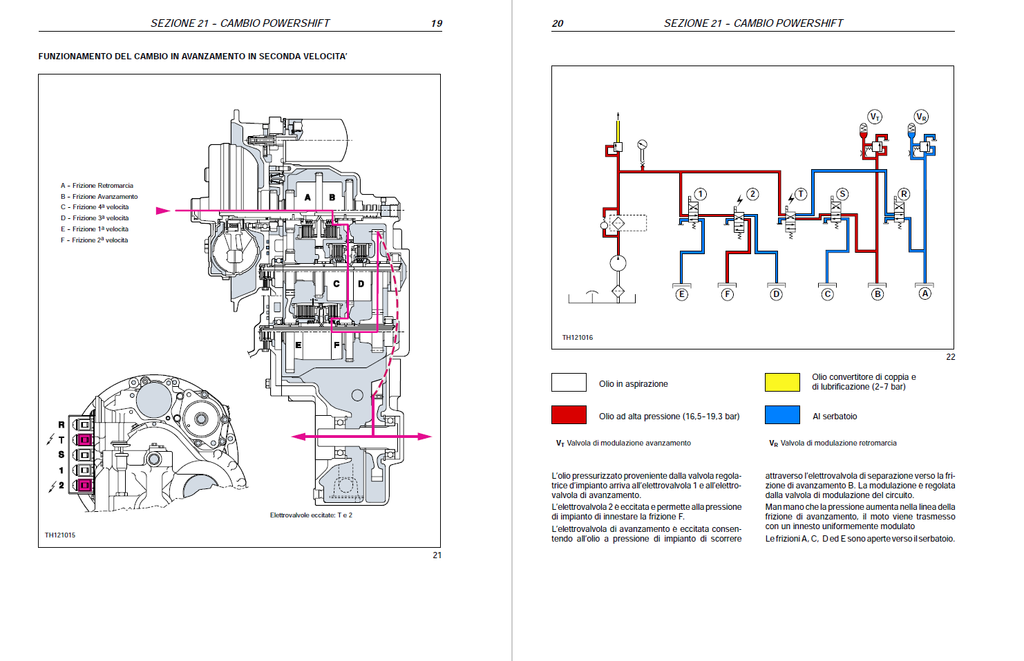Click 'Olio ad alta pressione (16,5-19,3 bar)' text
Image resolution: width=1024 pixels, height=661 pixels.
tap(669, 416)
